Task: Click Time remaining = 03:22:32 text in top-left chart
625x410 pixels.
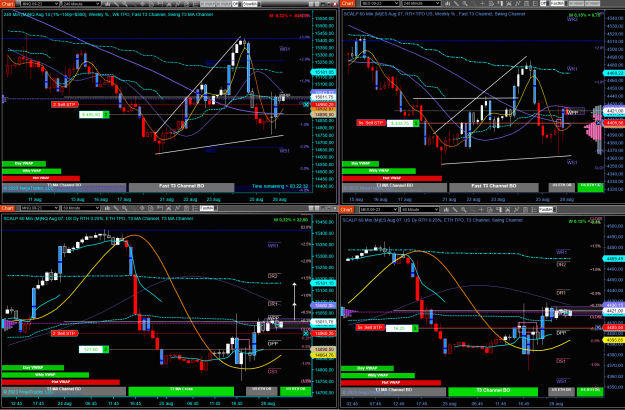Action: point(280,186)
